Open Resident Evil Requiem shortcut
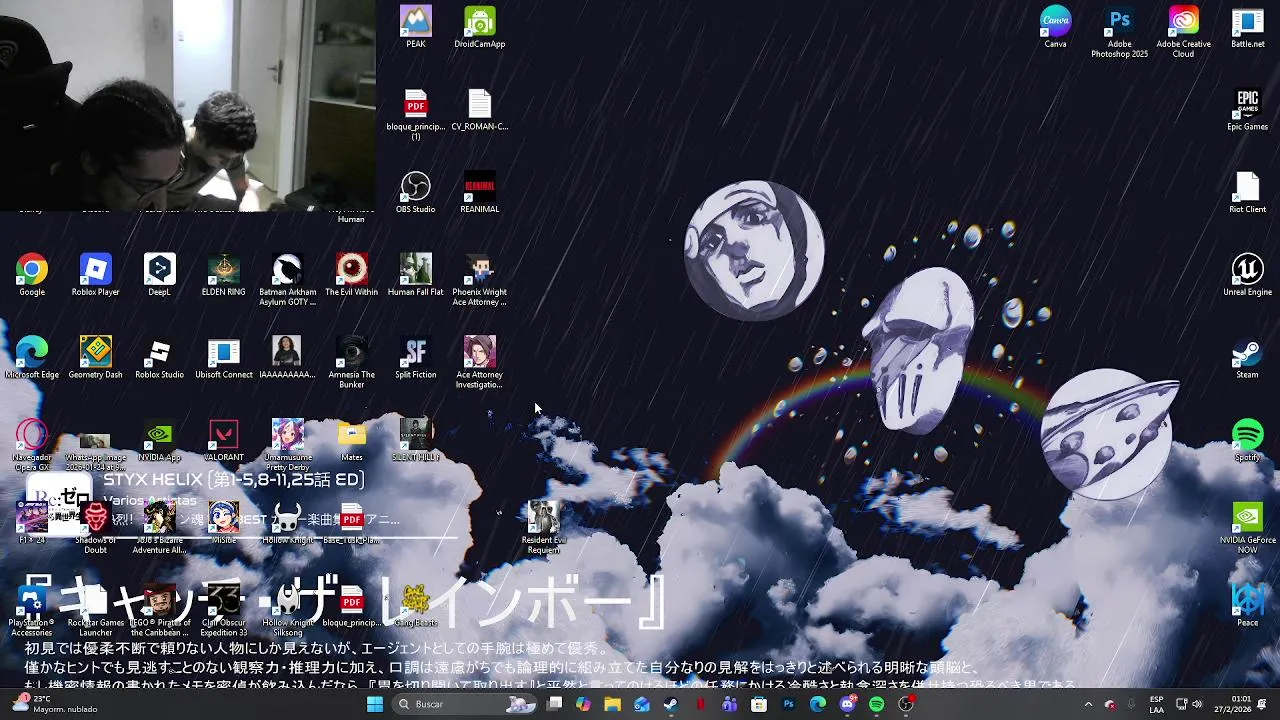 544,528
